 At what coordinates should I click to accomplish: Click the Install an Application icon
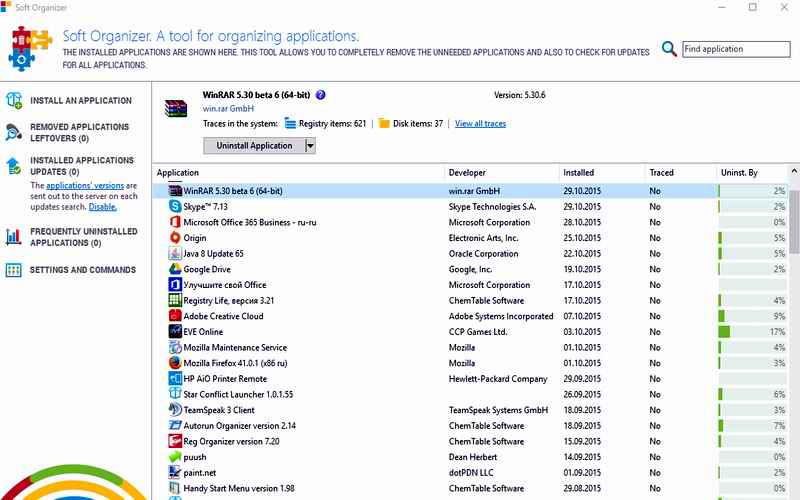(x=14, y=101)
